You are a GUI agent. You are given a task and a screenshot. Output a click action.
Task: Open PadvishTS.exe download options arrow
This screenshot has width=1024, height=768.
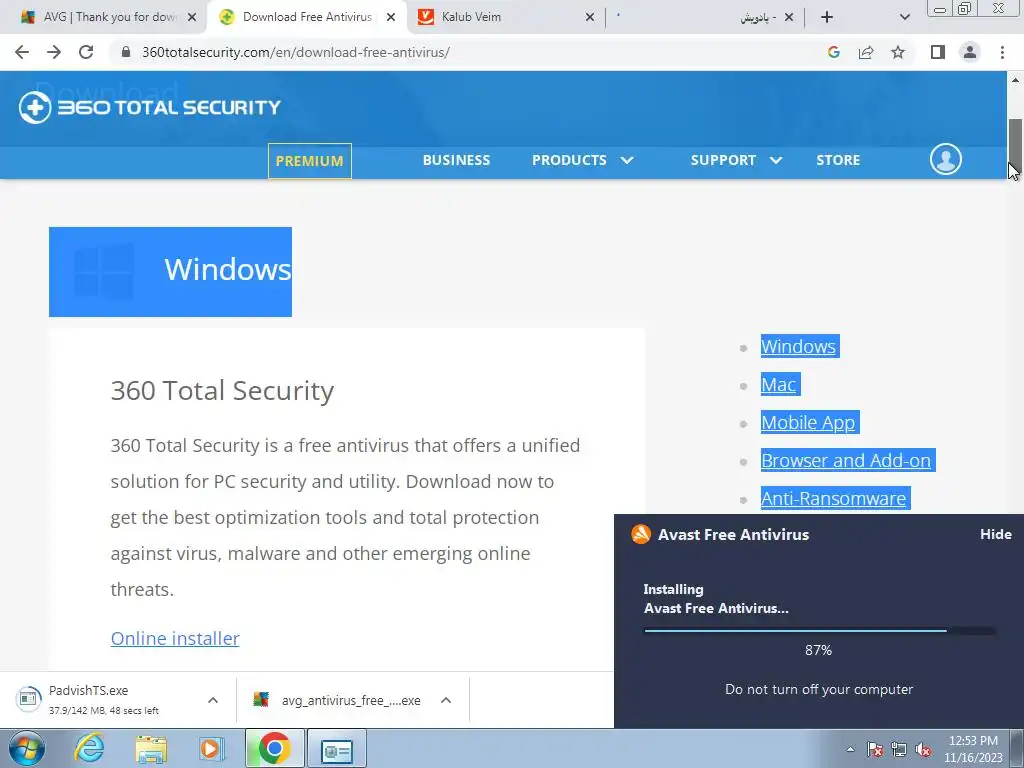coord(213,700)
